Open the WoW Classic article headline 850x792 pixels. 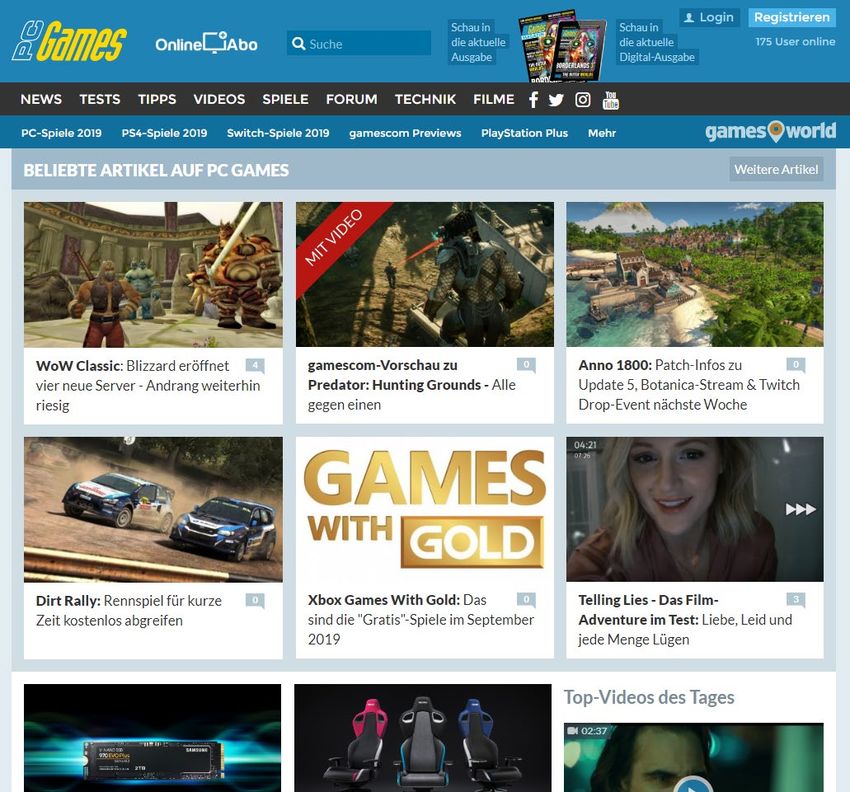pyautogui.click(x=148, y=385)
